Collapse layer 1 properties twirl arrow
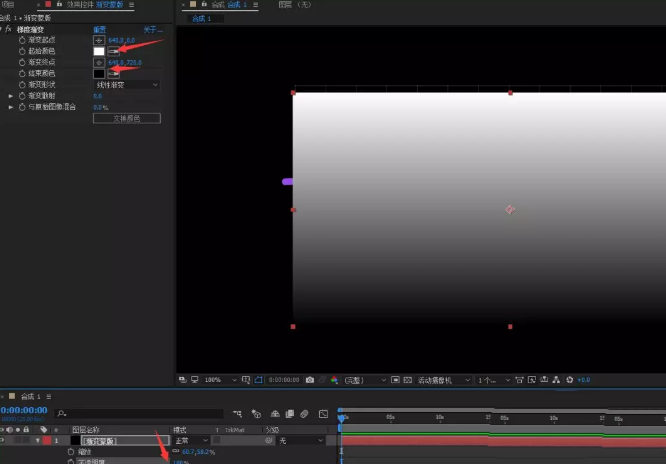The image size is (666, 464). click(x=38, y=441)
